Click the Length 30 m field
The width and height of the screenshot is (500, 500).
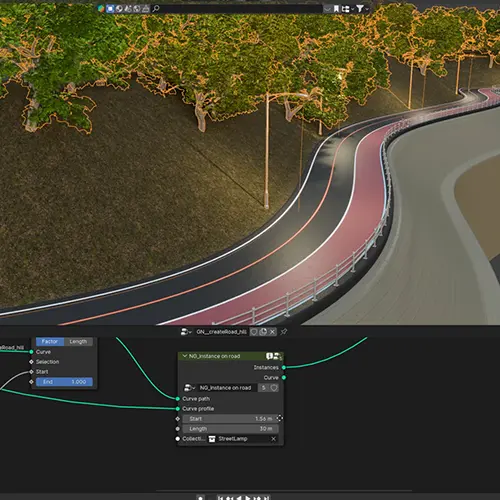(x=231, y=429)
